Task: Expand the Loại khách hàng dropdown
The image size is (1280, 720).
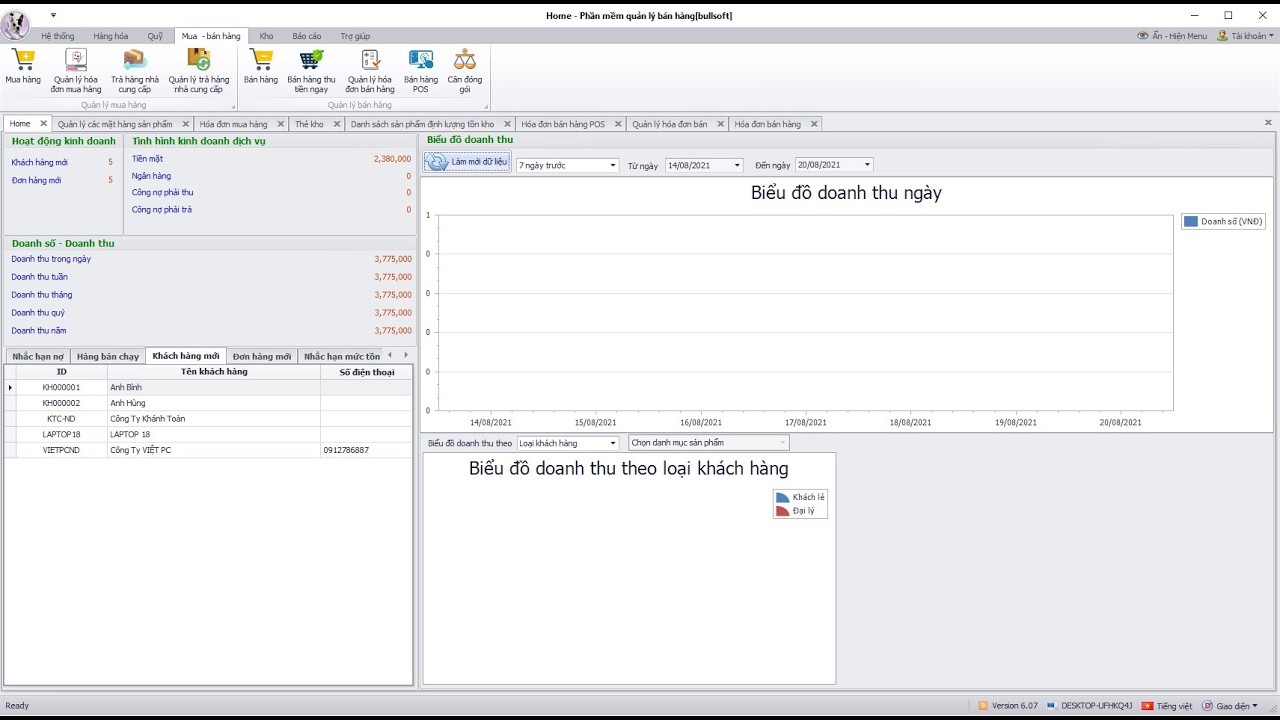Action: 613,443
